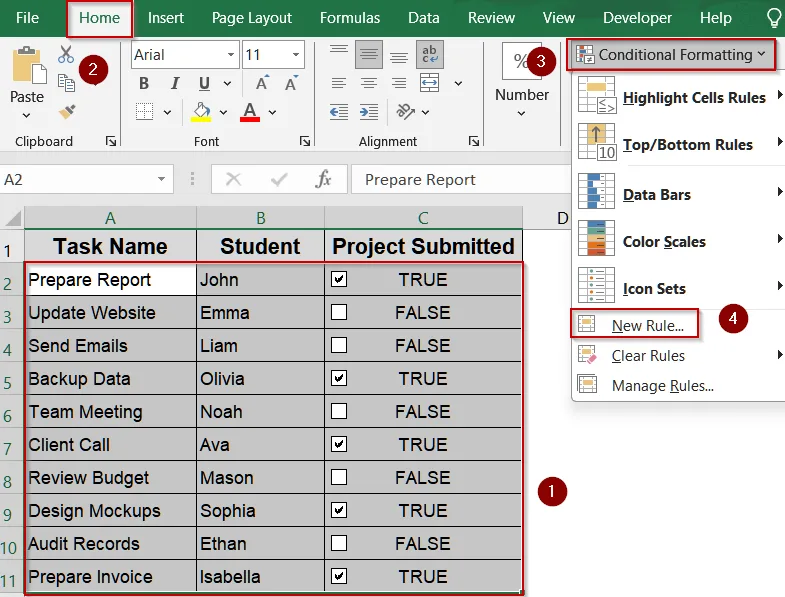Increase indent
The width and height of the screenshot is (785, 597).
pyautogui.click(x=369, y=112)
